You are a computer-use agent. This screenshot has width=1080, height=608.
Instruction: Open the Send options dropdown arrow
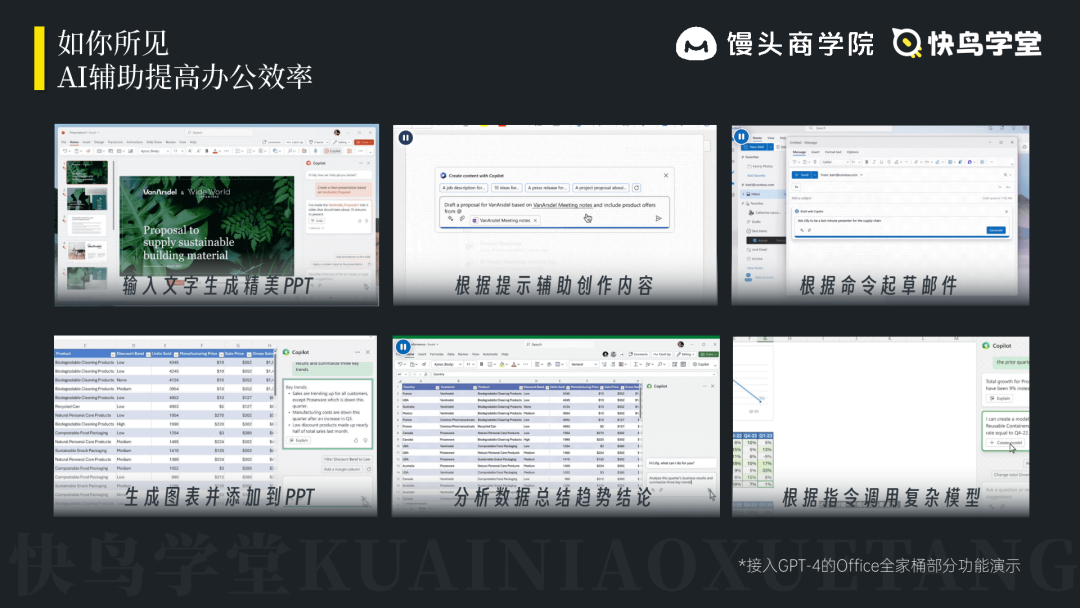[815, 175]
